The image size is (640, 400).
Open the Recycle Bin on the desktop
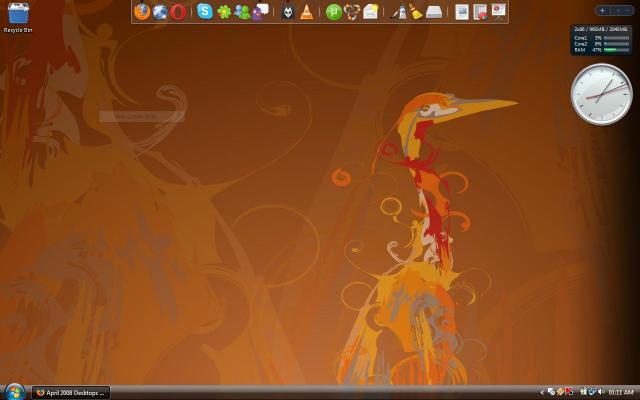pos(18,17)
